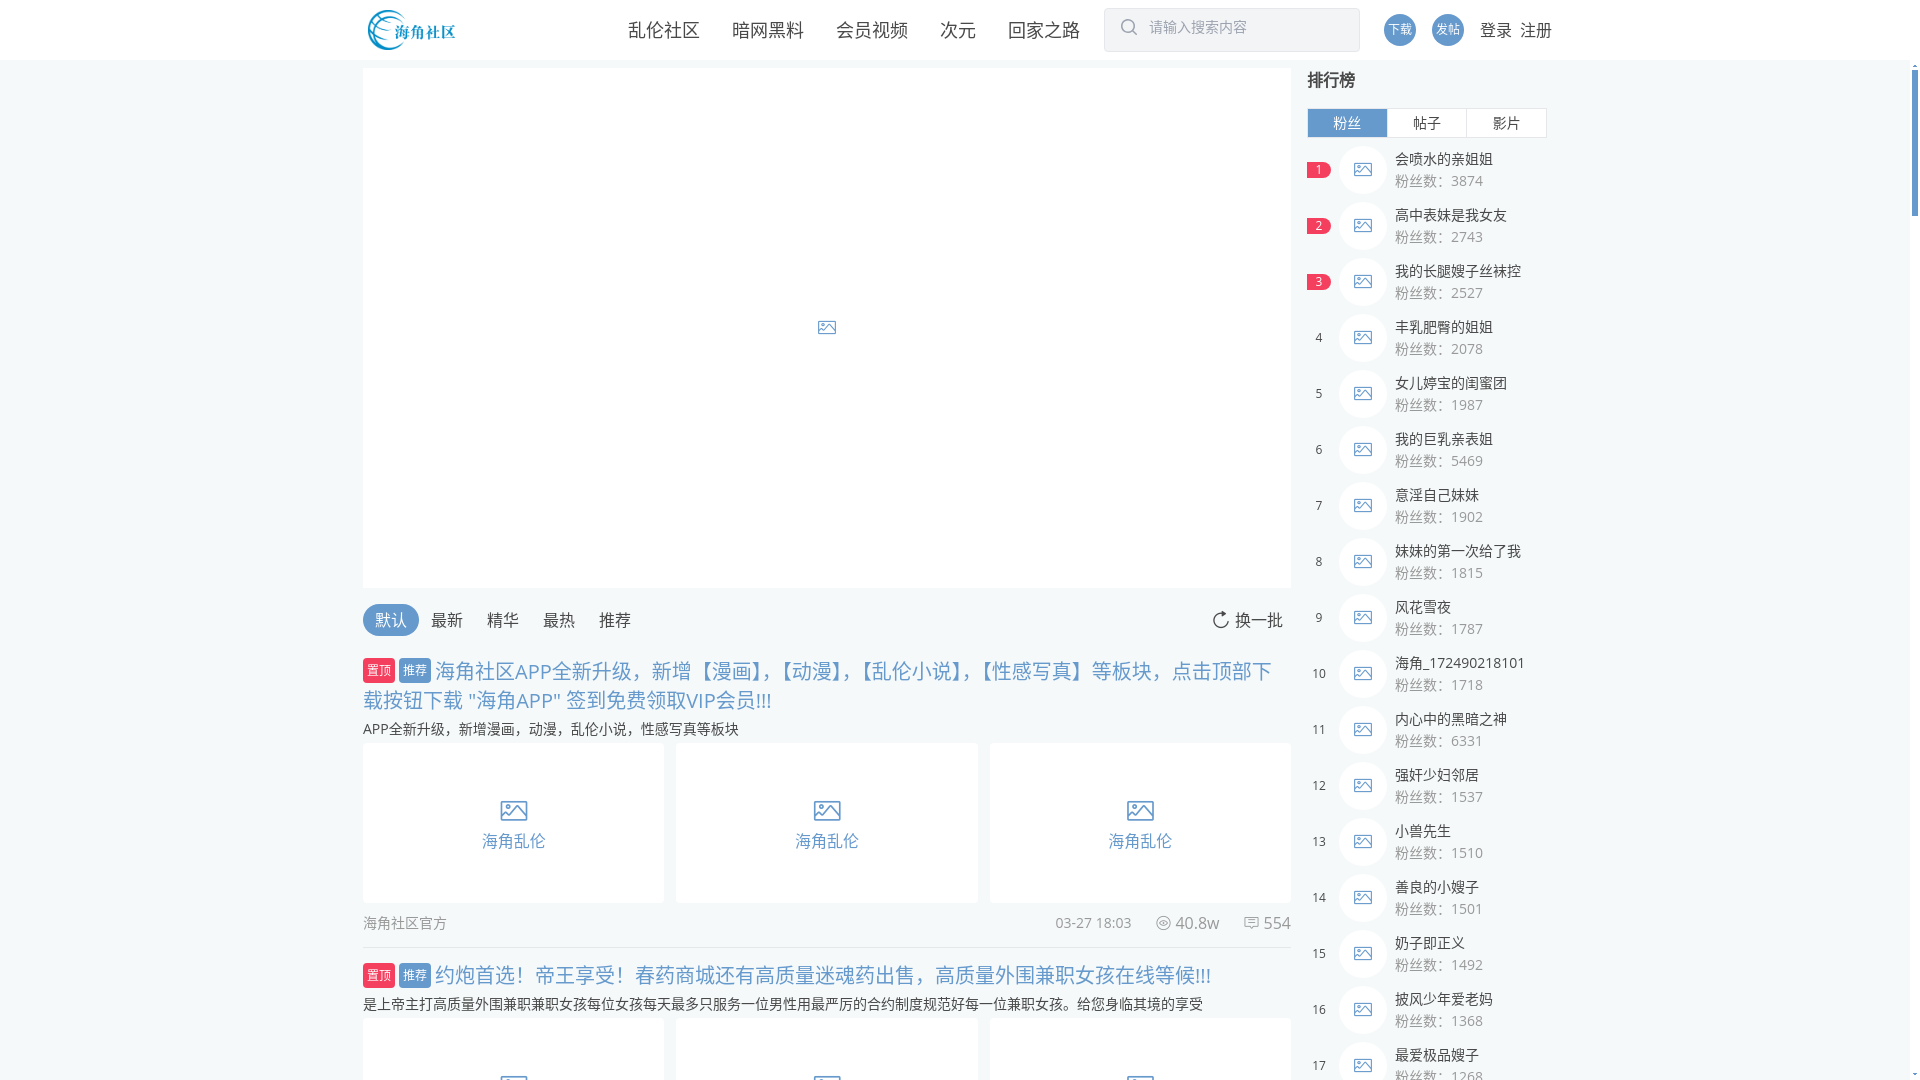Open the 回家之路 nav item
The width and height of the screenshot is (1920, 1080).
point(1044,30)
